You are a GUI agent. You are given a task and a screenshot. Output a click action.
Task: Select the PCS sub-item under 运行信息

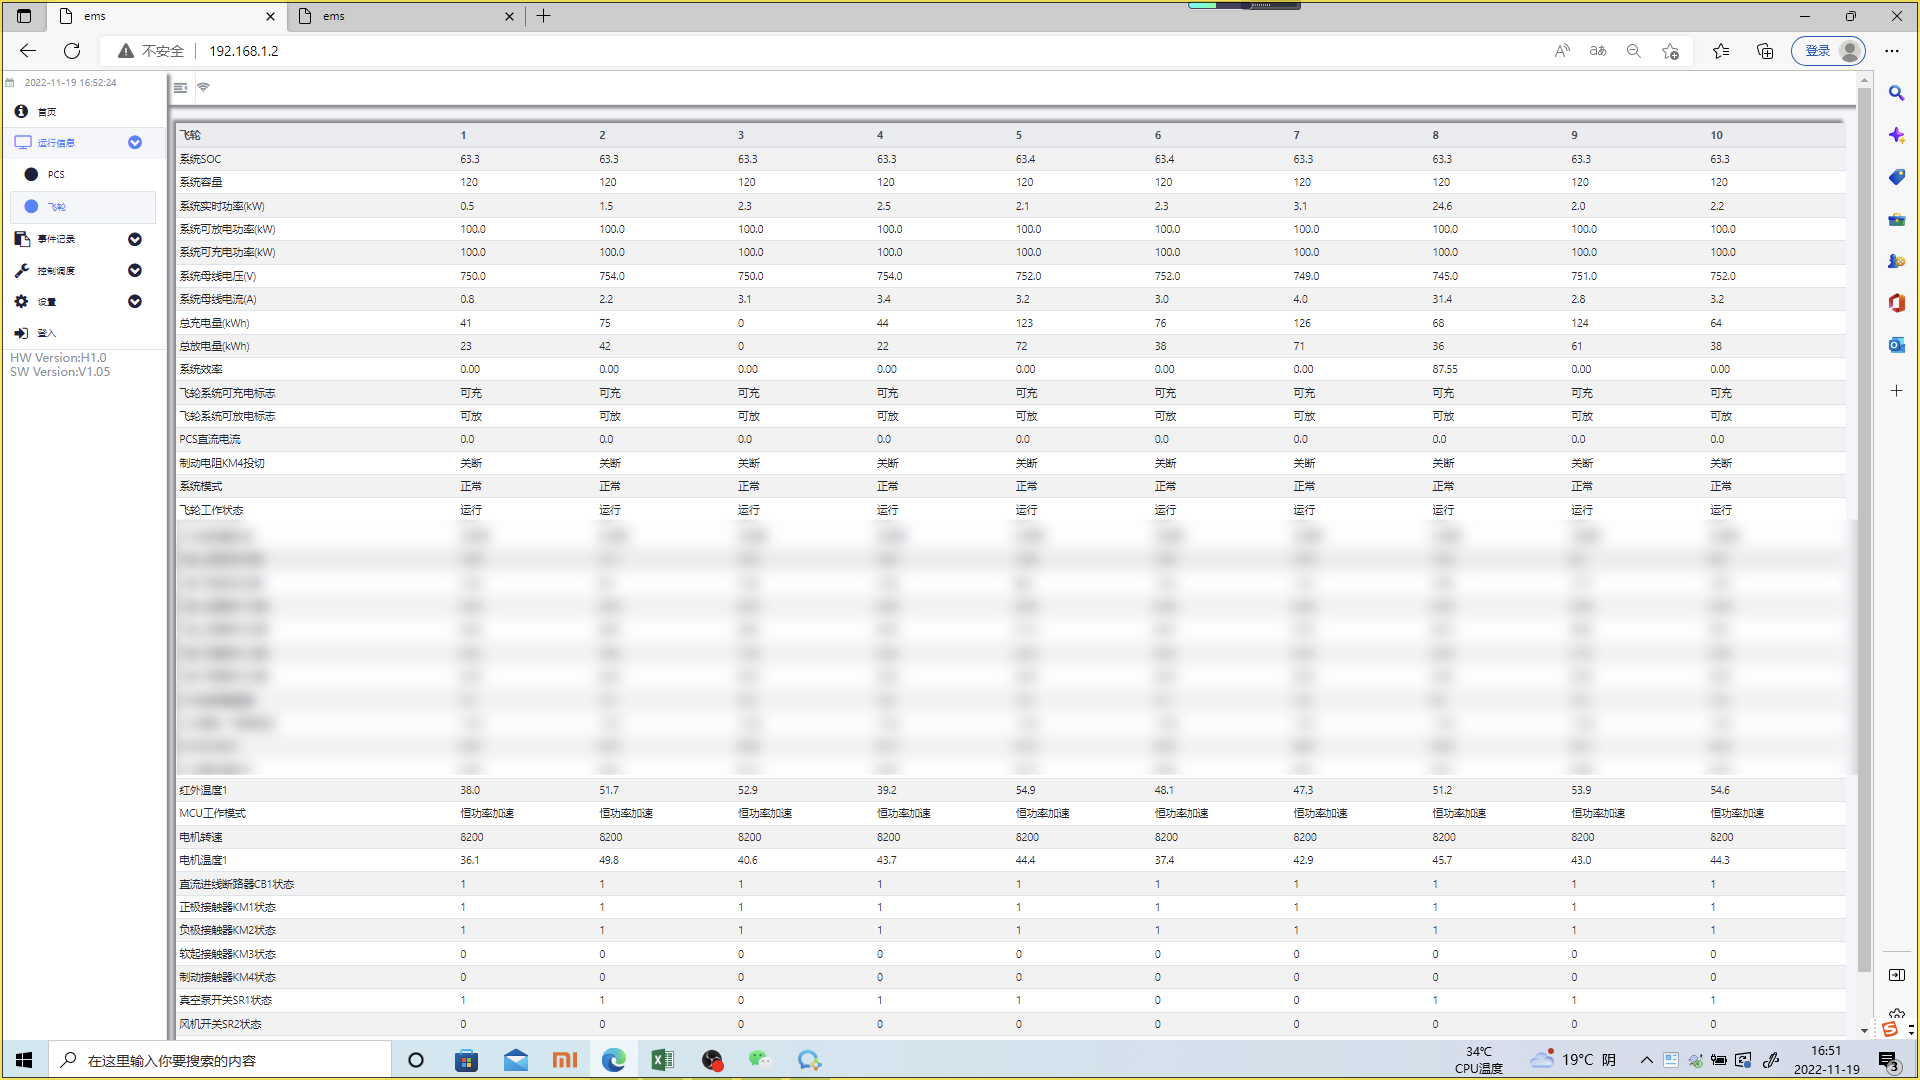[56, 175]
